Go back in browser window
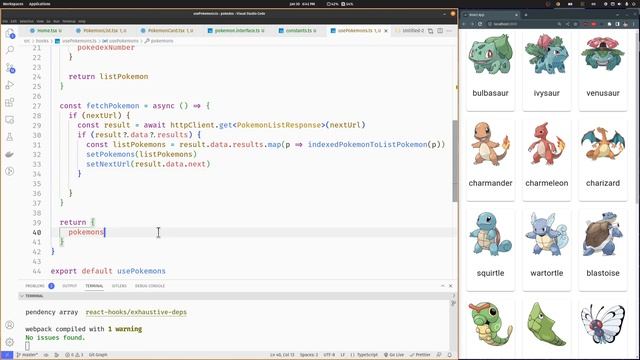Screen dimensions: 640x360 point(464,24)
